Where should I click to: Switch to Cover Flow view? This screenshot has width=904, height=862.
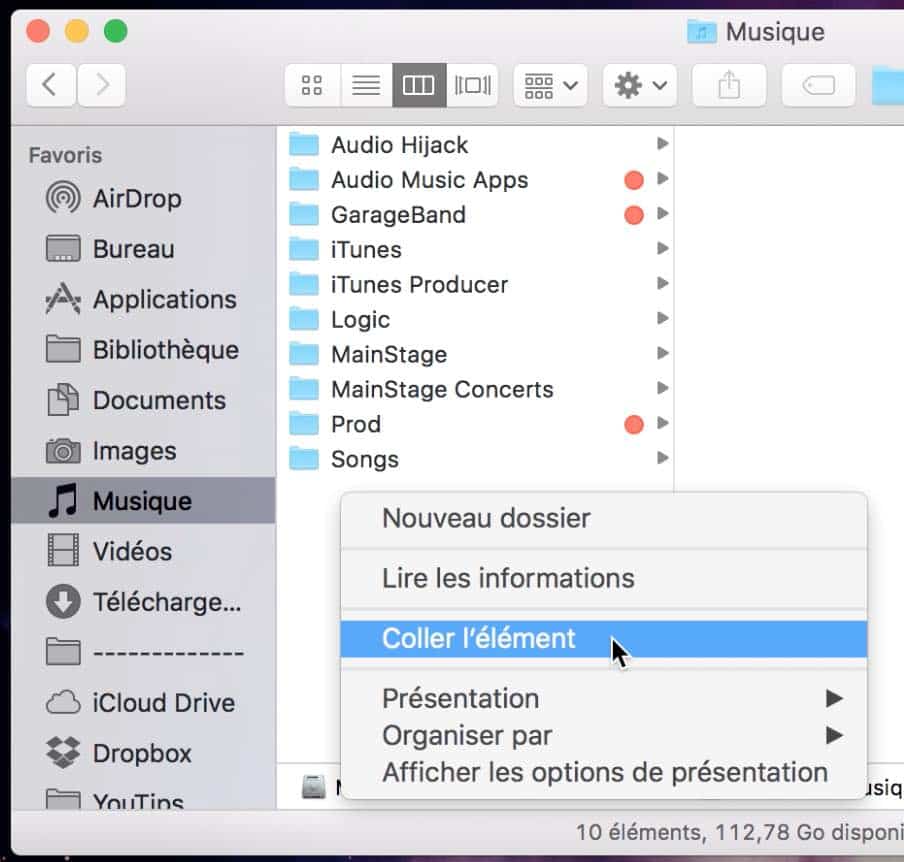[472, 85]
